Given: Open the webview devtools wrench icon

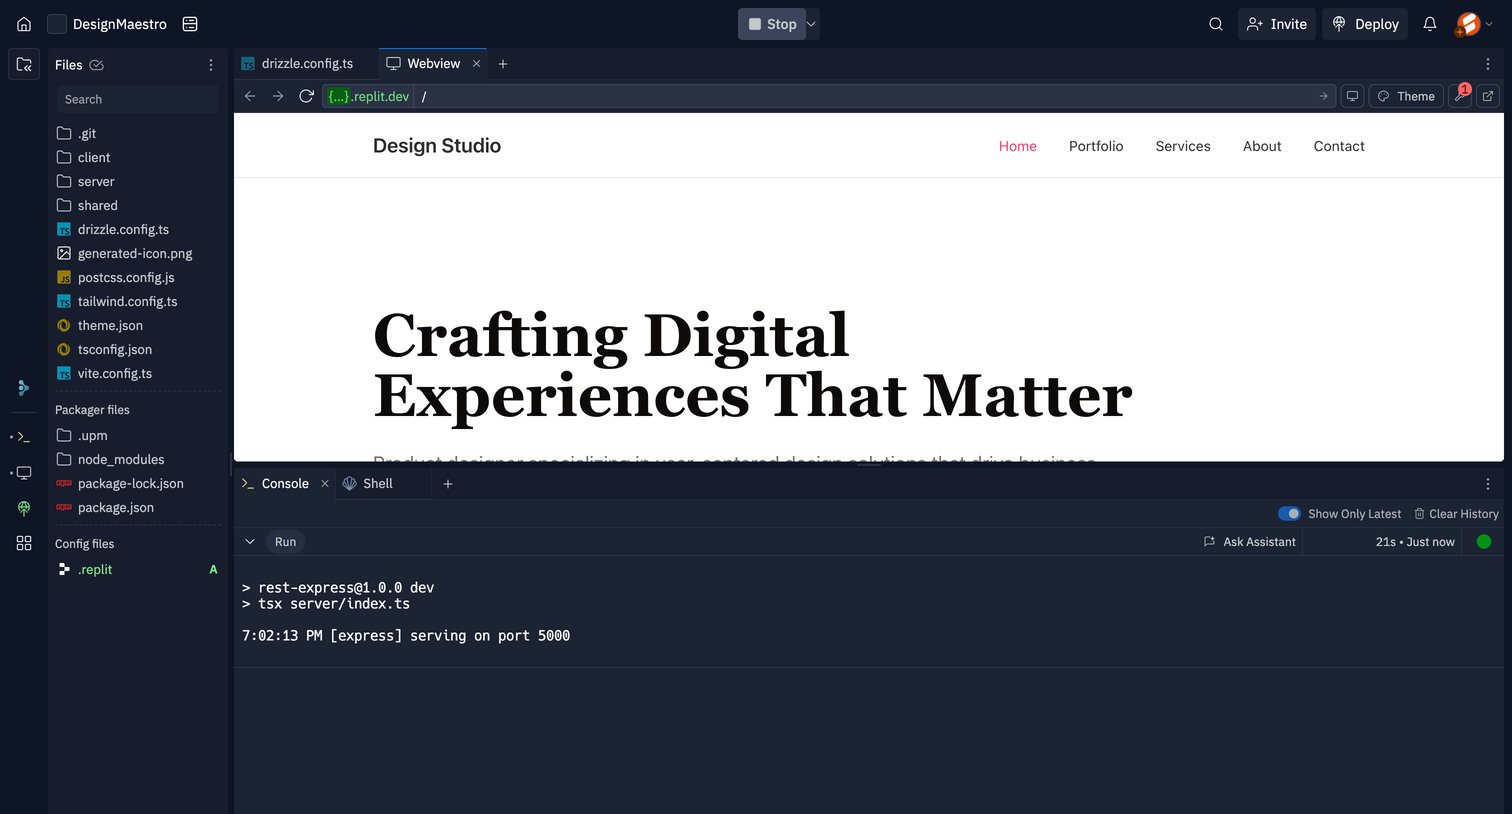Looking at the screenshot, I should pos(1460,96).
